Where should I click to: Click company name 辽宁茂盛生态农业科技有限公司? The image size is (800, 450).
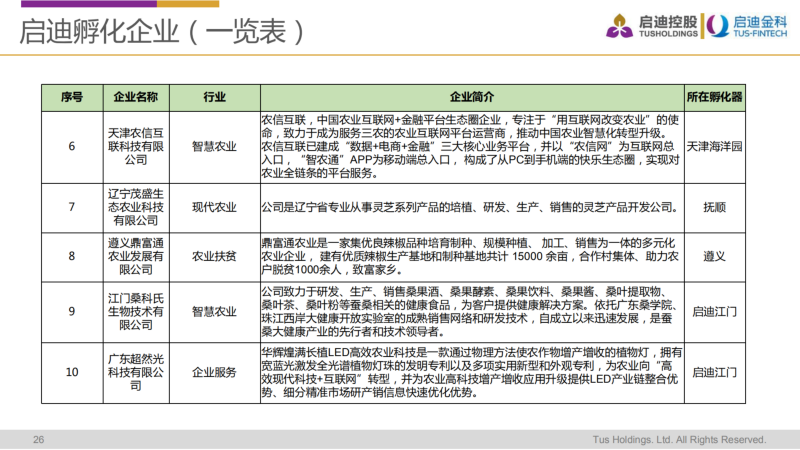point(136,208)
